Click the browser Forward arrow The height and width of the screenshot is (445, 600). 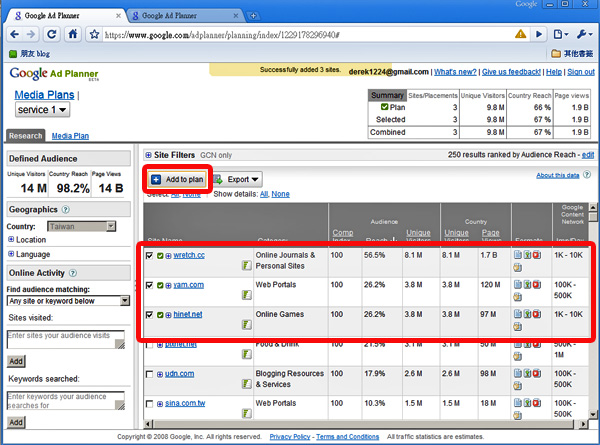click(31, 34)
